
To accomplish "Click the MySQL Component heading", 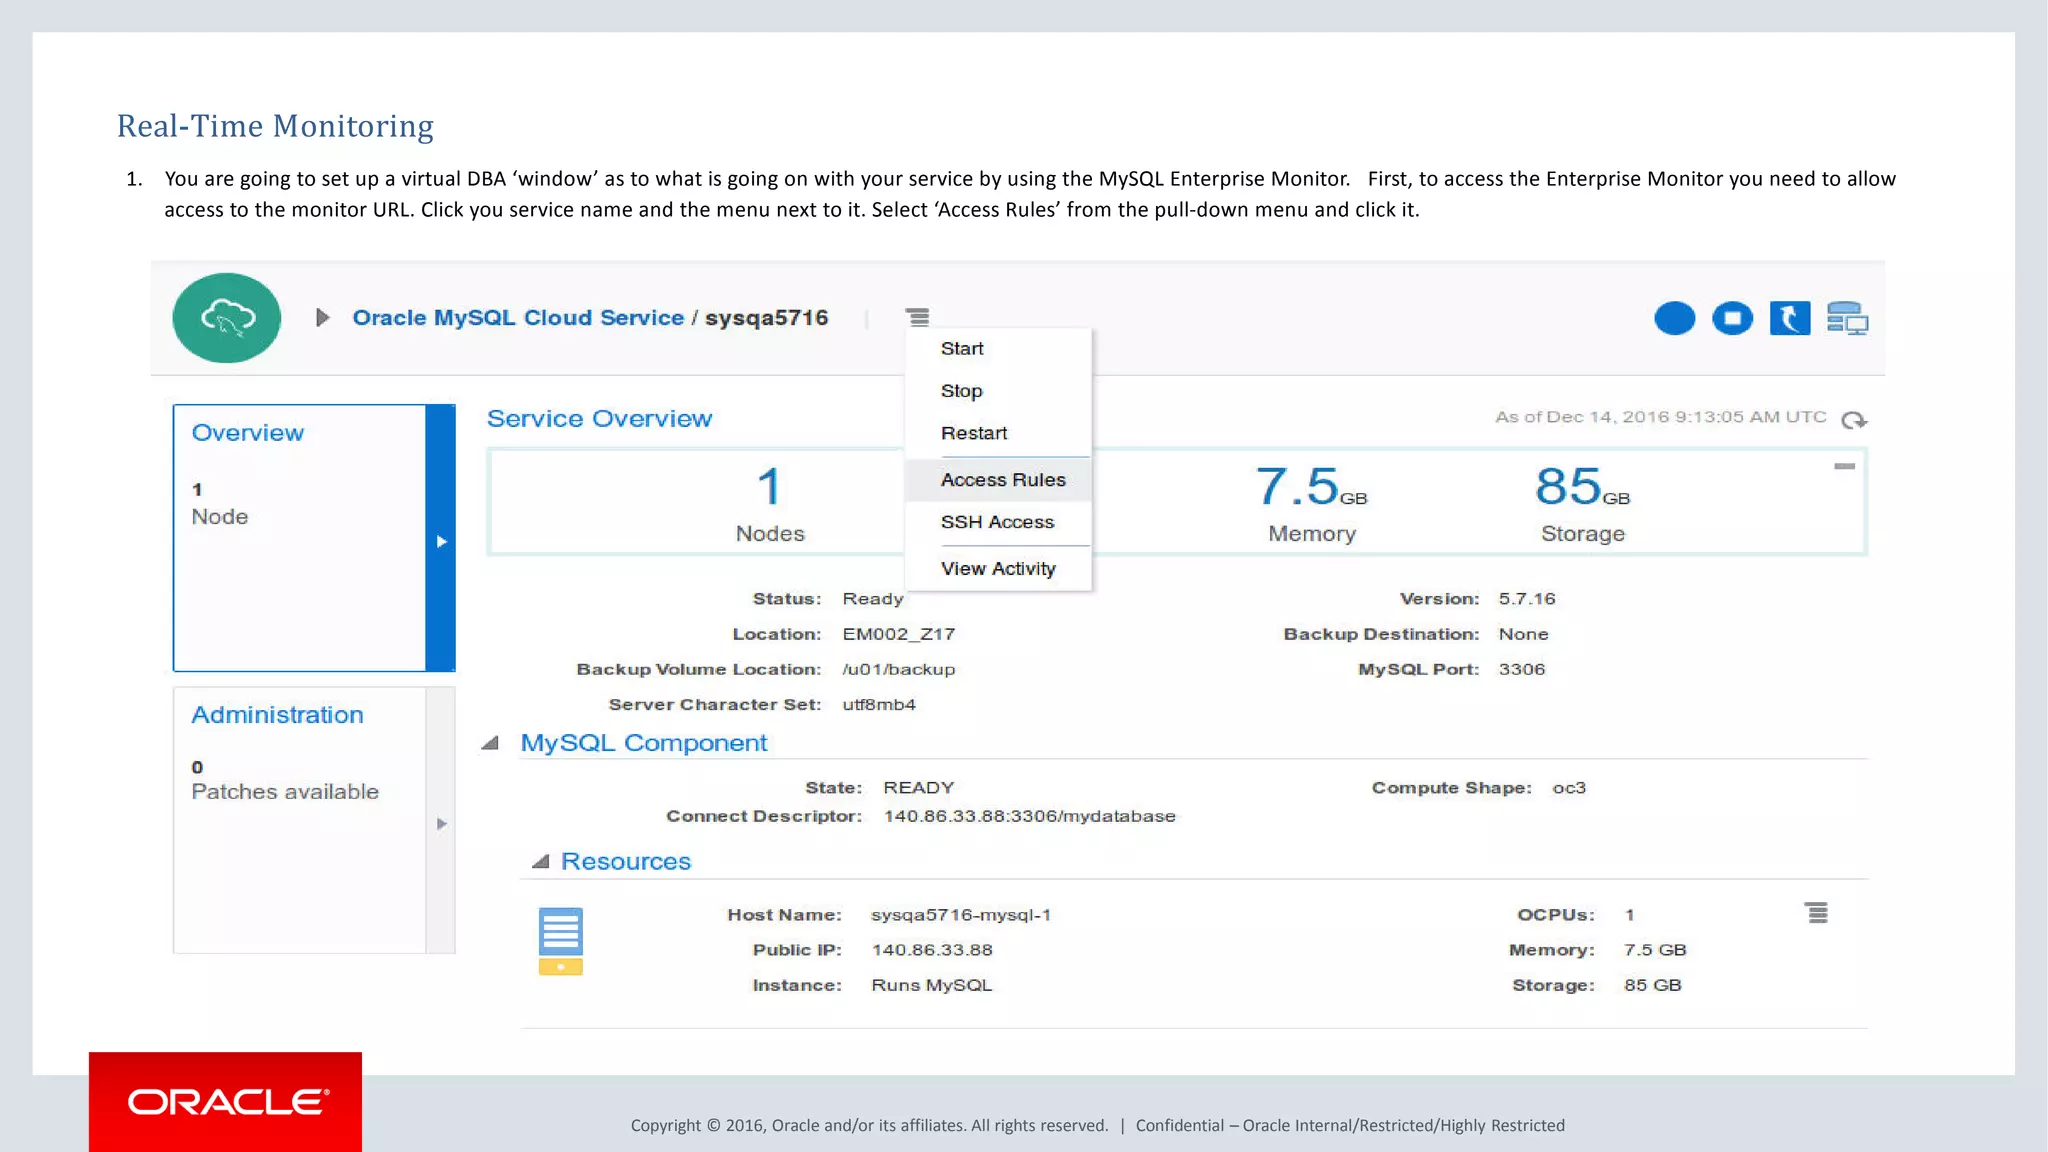I will point(644,743).
